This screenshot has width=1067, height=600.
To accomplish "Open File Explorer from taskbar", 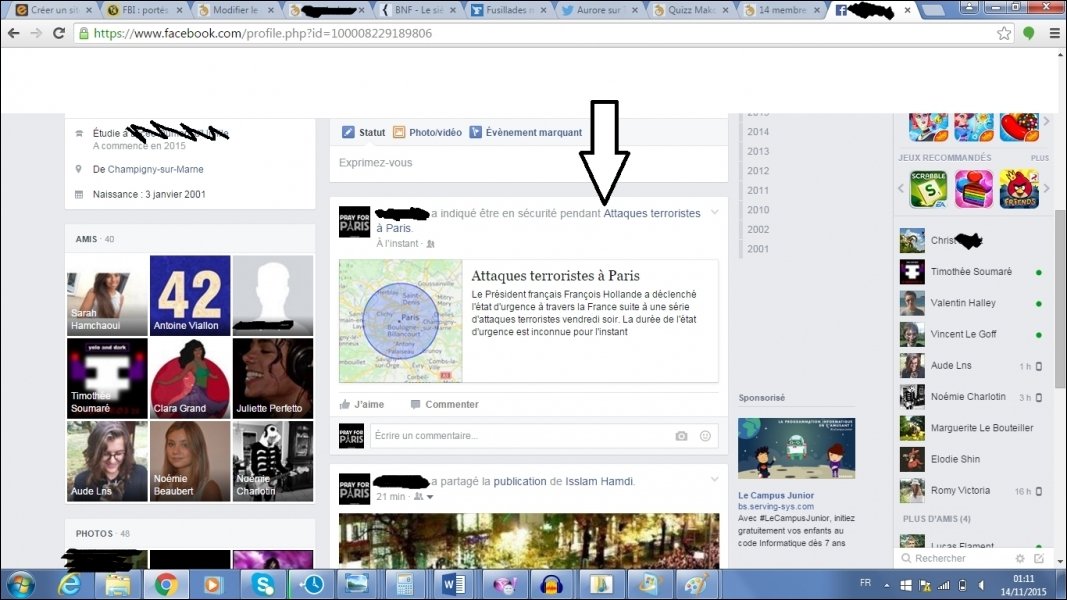I will [x=117, y=584].
